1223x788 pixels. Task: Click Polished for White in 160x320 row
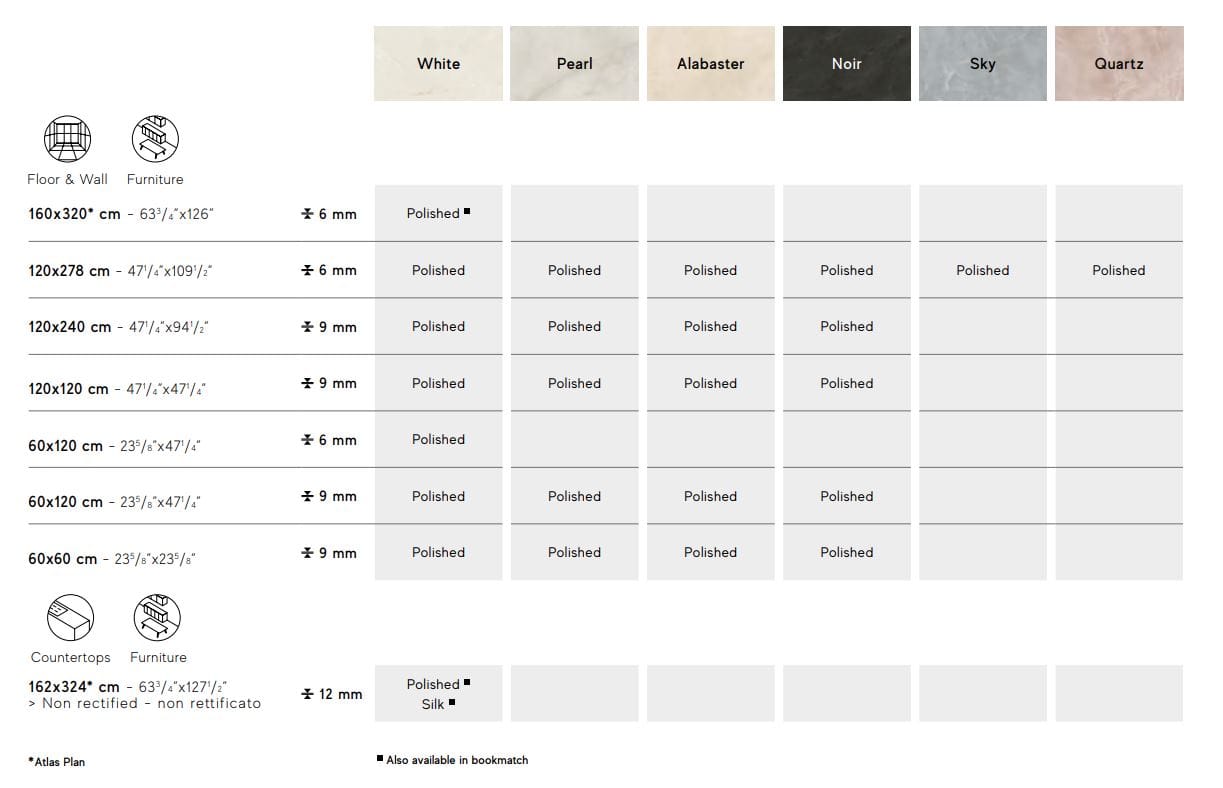(x=433, y=213)
